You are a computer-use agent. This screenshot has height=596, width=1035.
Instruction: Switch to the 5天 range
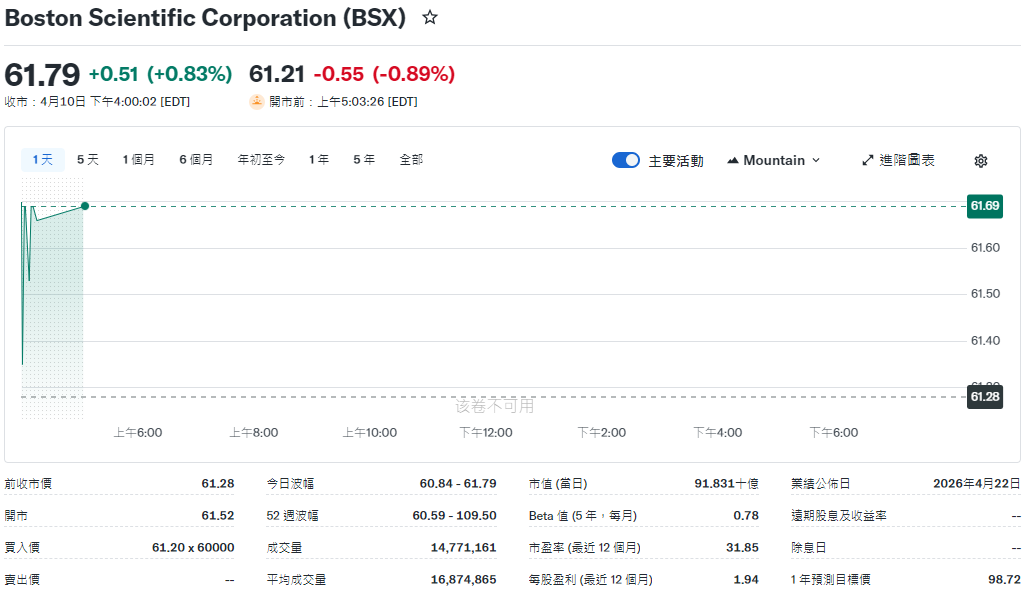[x=88, y=159]
